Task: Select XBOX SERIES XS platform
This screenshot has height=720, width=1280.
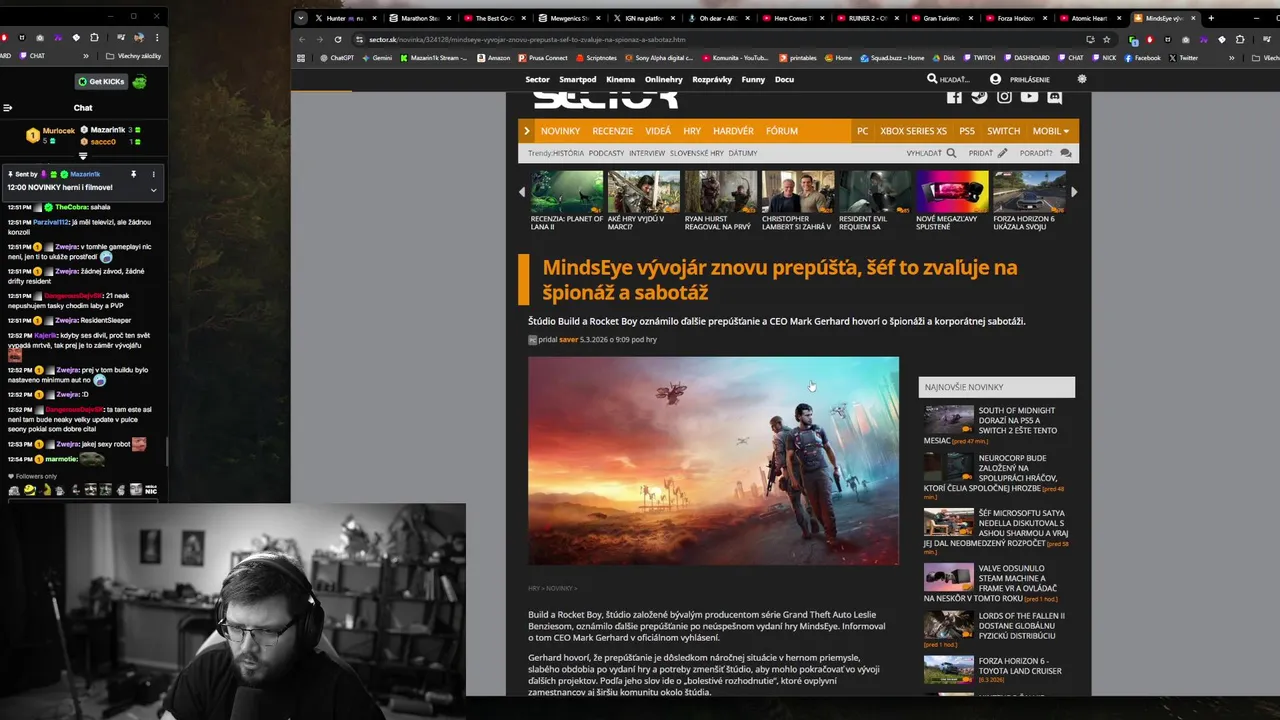Action: (x=913, y=131)
